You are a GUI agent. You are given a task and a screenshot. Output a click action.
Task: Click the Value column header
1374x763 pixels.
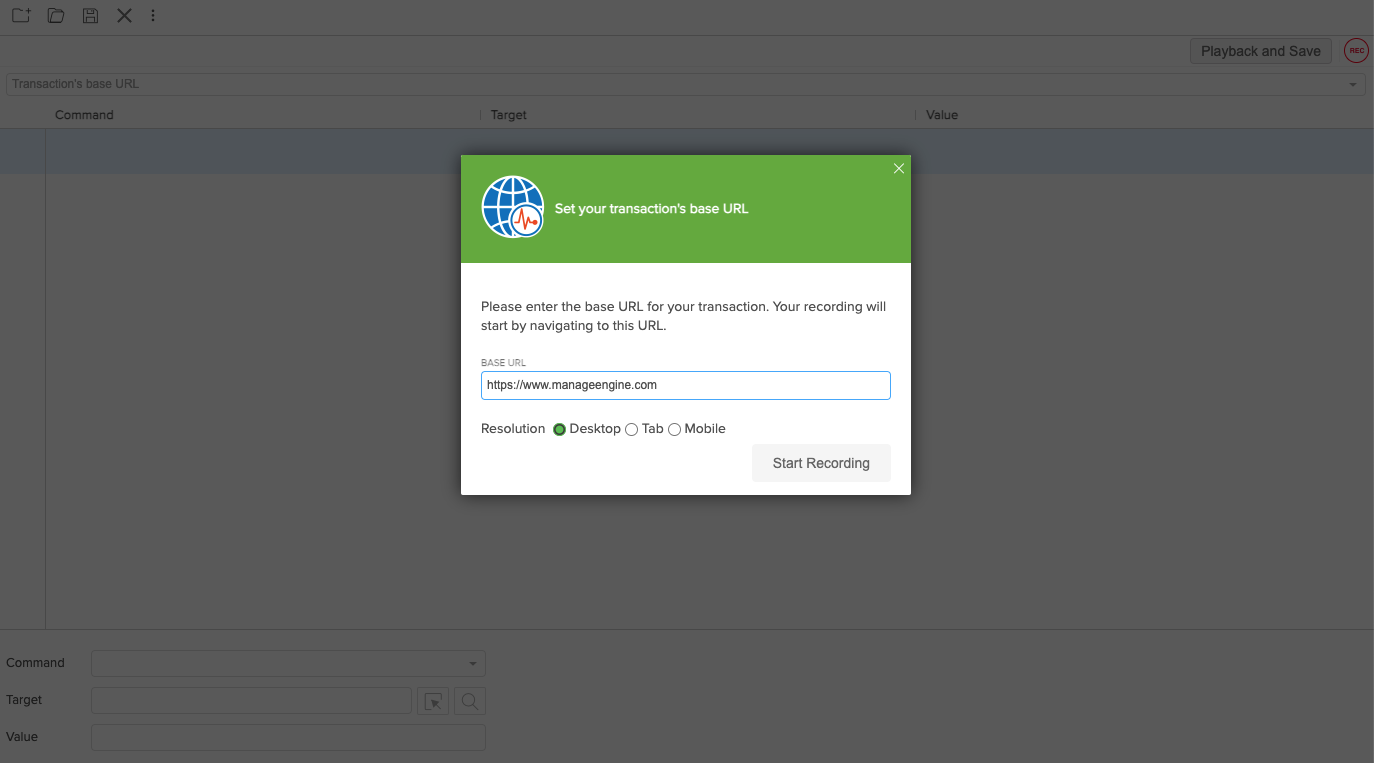[x=942, y=115]
